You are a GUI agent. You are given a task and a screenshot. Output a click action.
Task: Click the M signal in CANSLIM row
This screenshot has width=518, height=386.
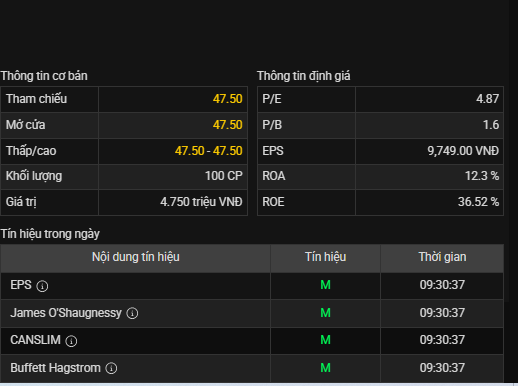[325, 340]
